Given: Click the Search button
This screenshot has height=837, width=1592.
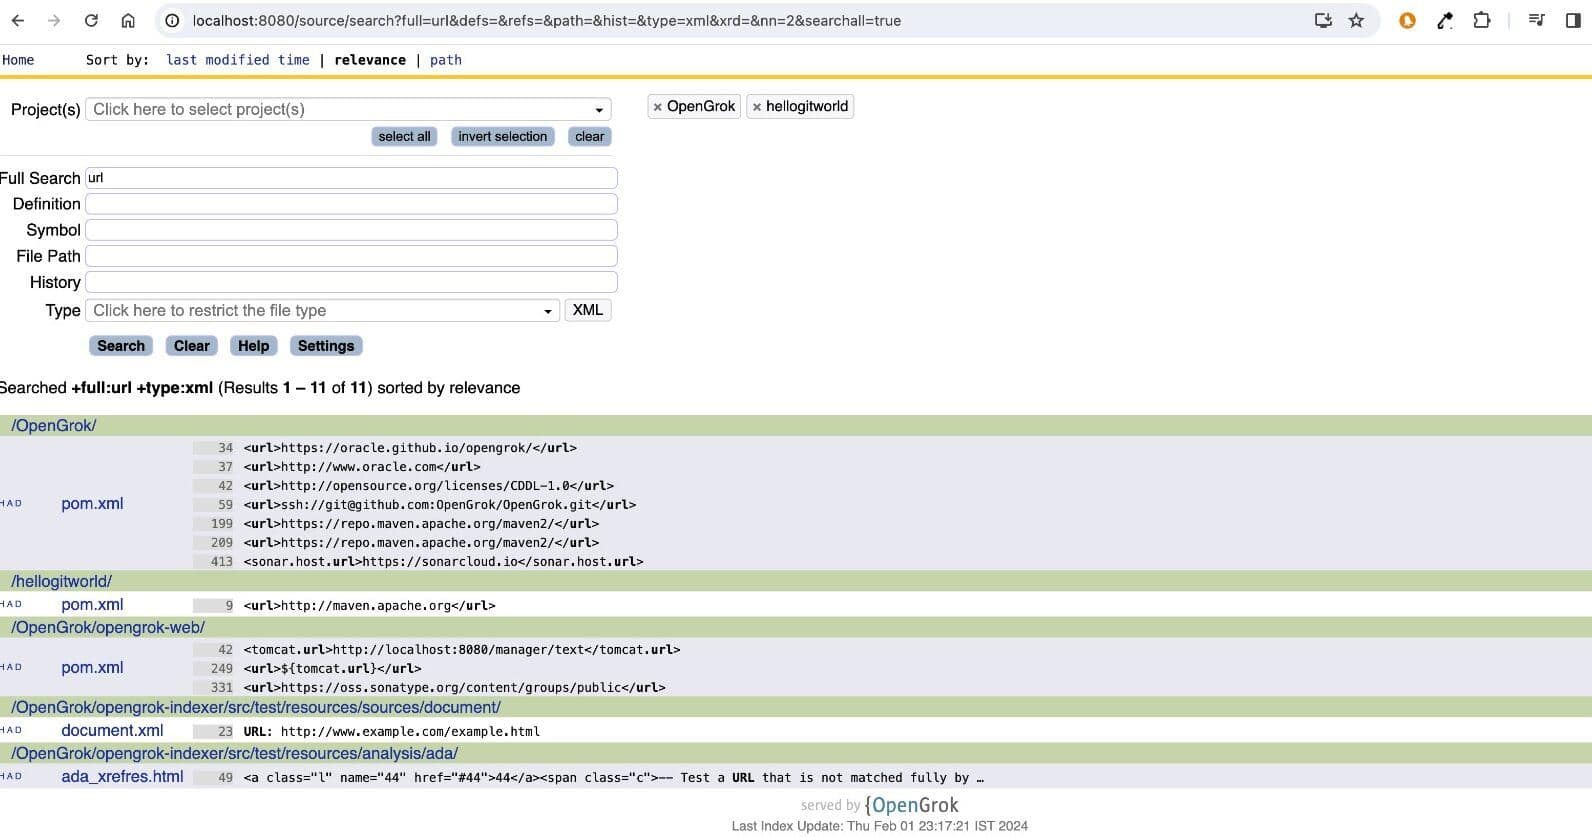Looking at the screenshot, I should point(121,346).
